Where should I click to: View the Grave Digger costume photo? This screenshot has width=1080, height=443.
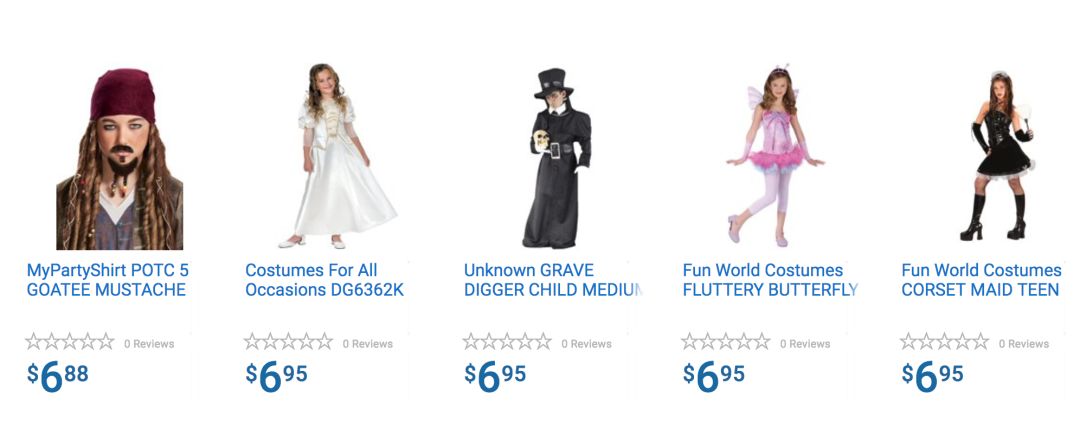point(557,158)
